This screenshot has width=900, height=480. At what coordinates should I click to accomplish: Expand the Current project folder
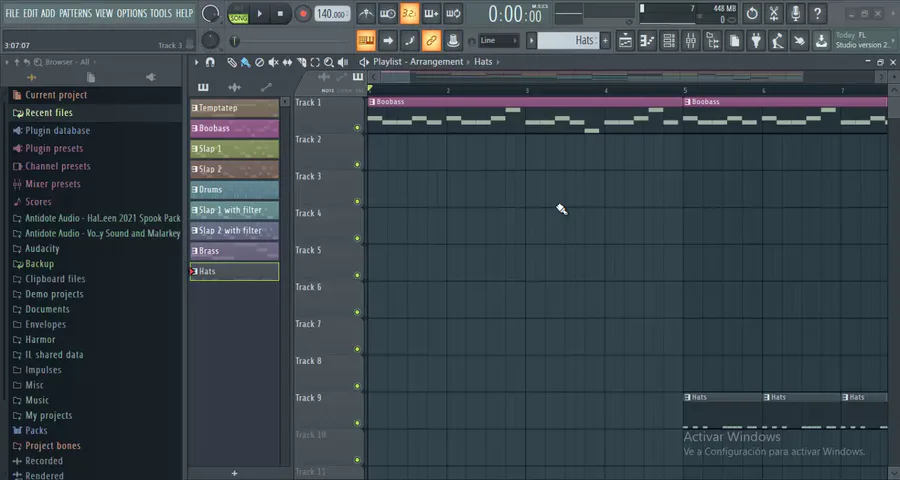pyautogui.click(x=56, y=95)
